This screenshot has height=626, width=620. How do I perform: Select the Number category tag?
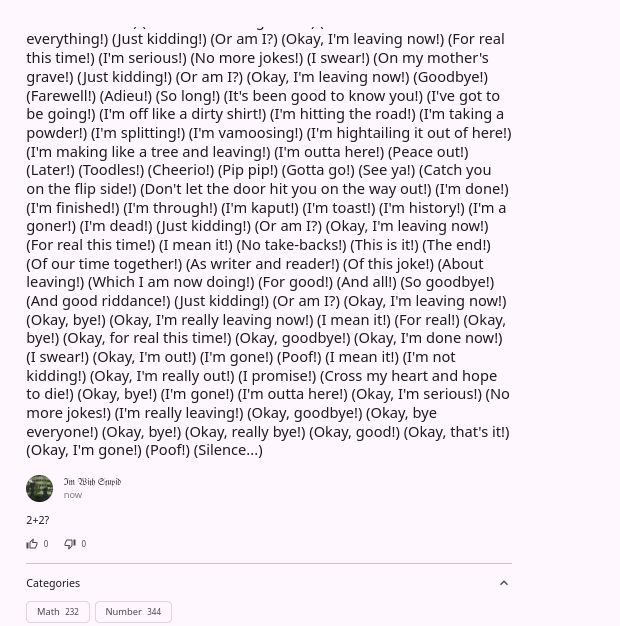[133, 611]
